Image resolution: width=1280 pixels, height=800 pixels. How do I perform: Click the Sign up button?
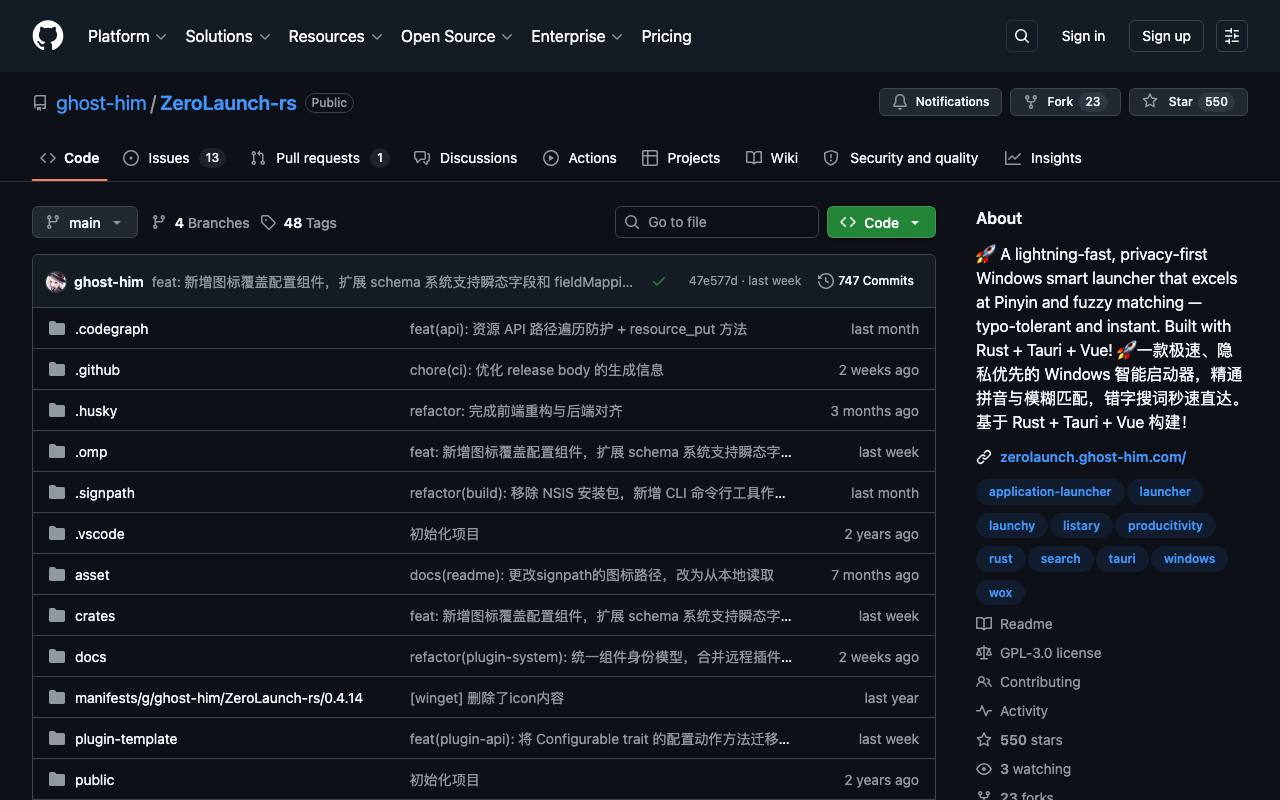(1166, 36)
